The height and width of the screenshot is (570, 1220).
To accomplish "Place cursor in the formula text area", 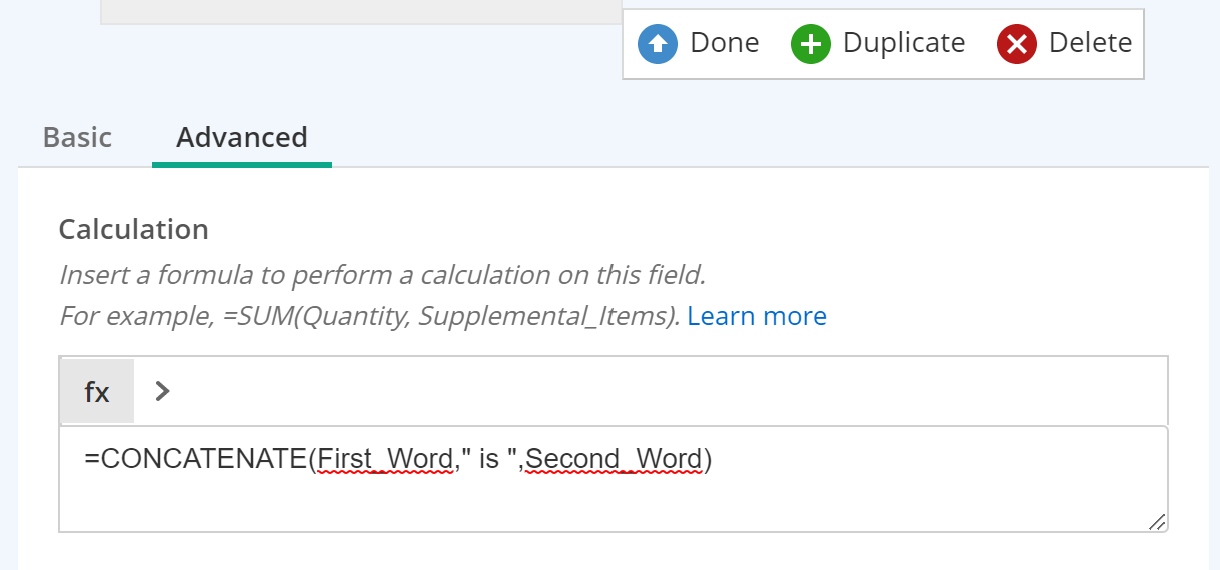I will point(613,479).
